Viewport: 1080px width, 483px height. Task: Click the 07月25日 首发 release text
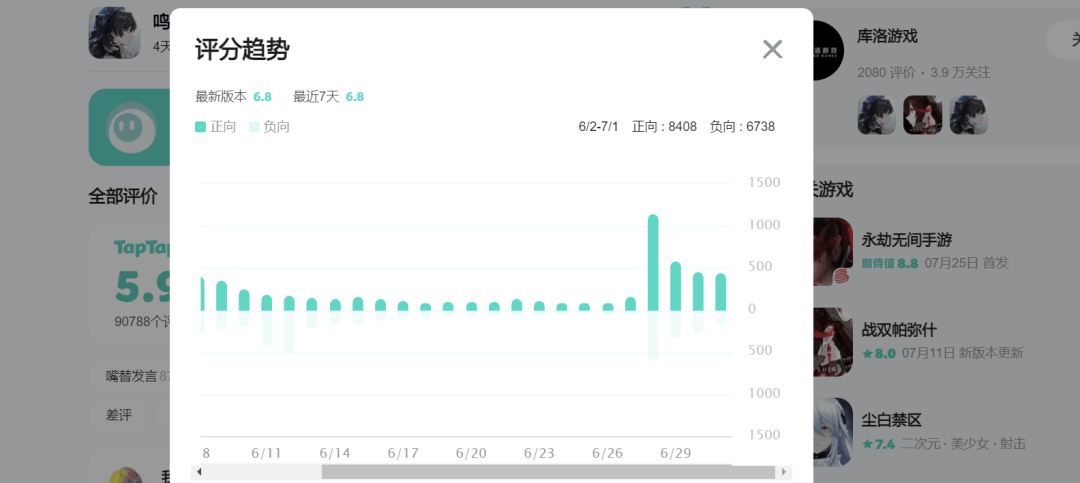tap(966, 263)
